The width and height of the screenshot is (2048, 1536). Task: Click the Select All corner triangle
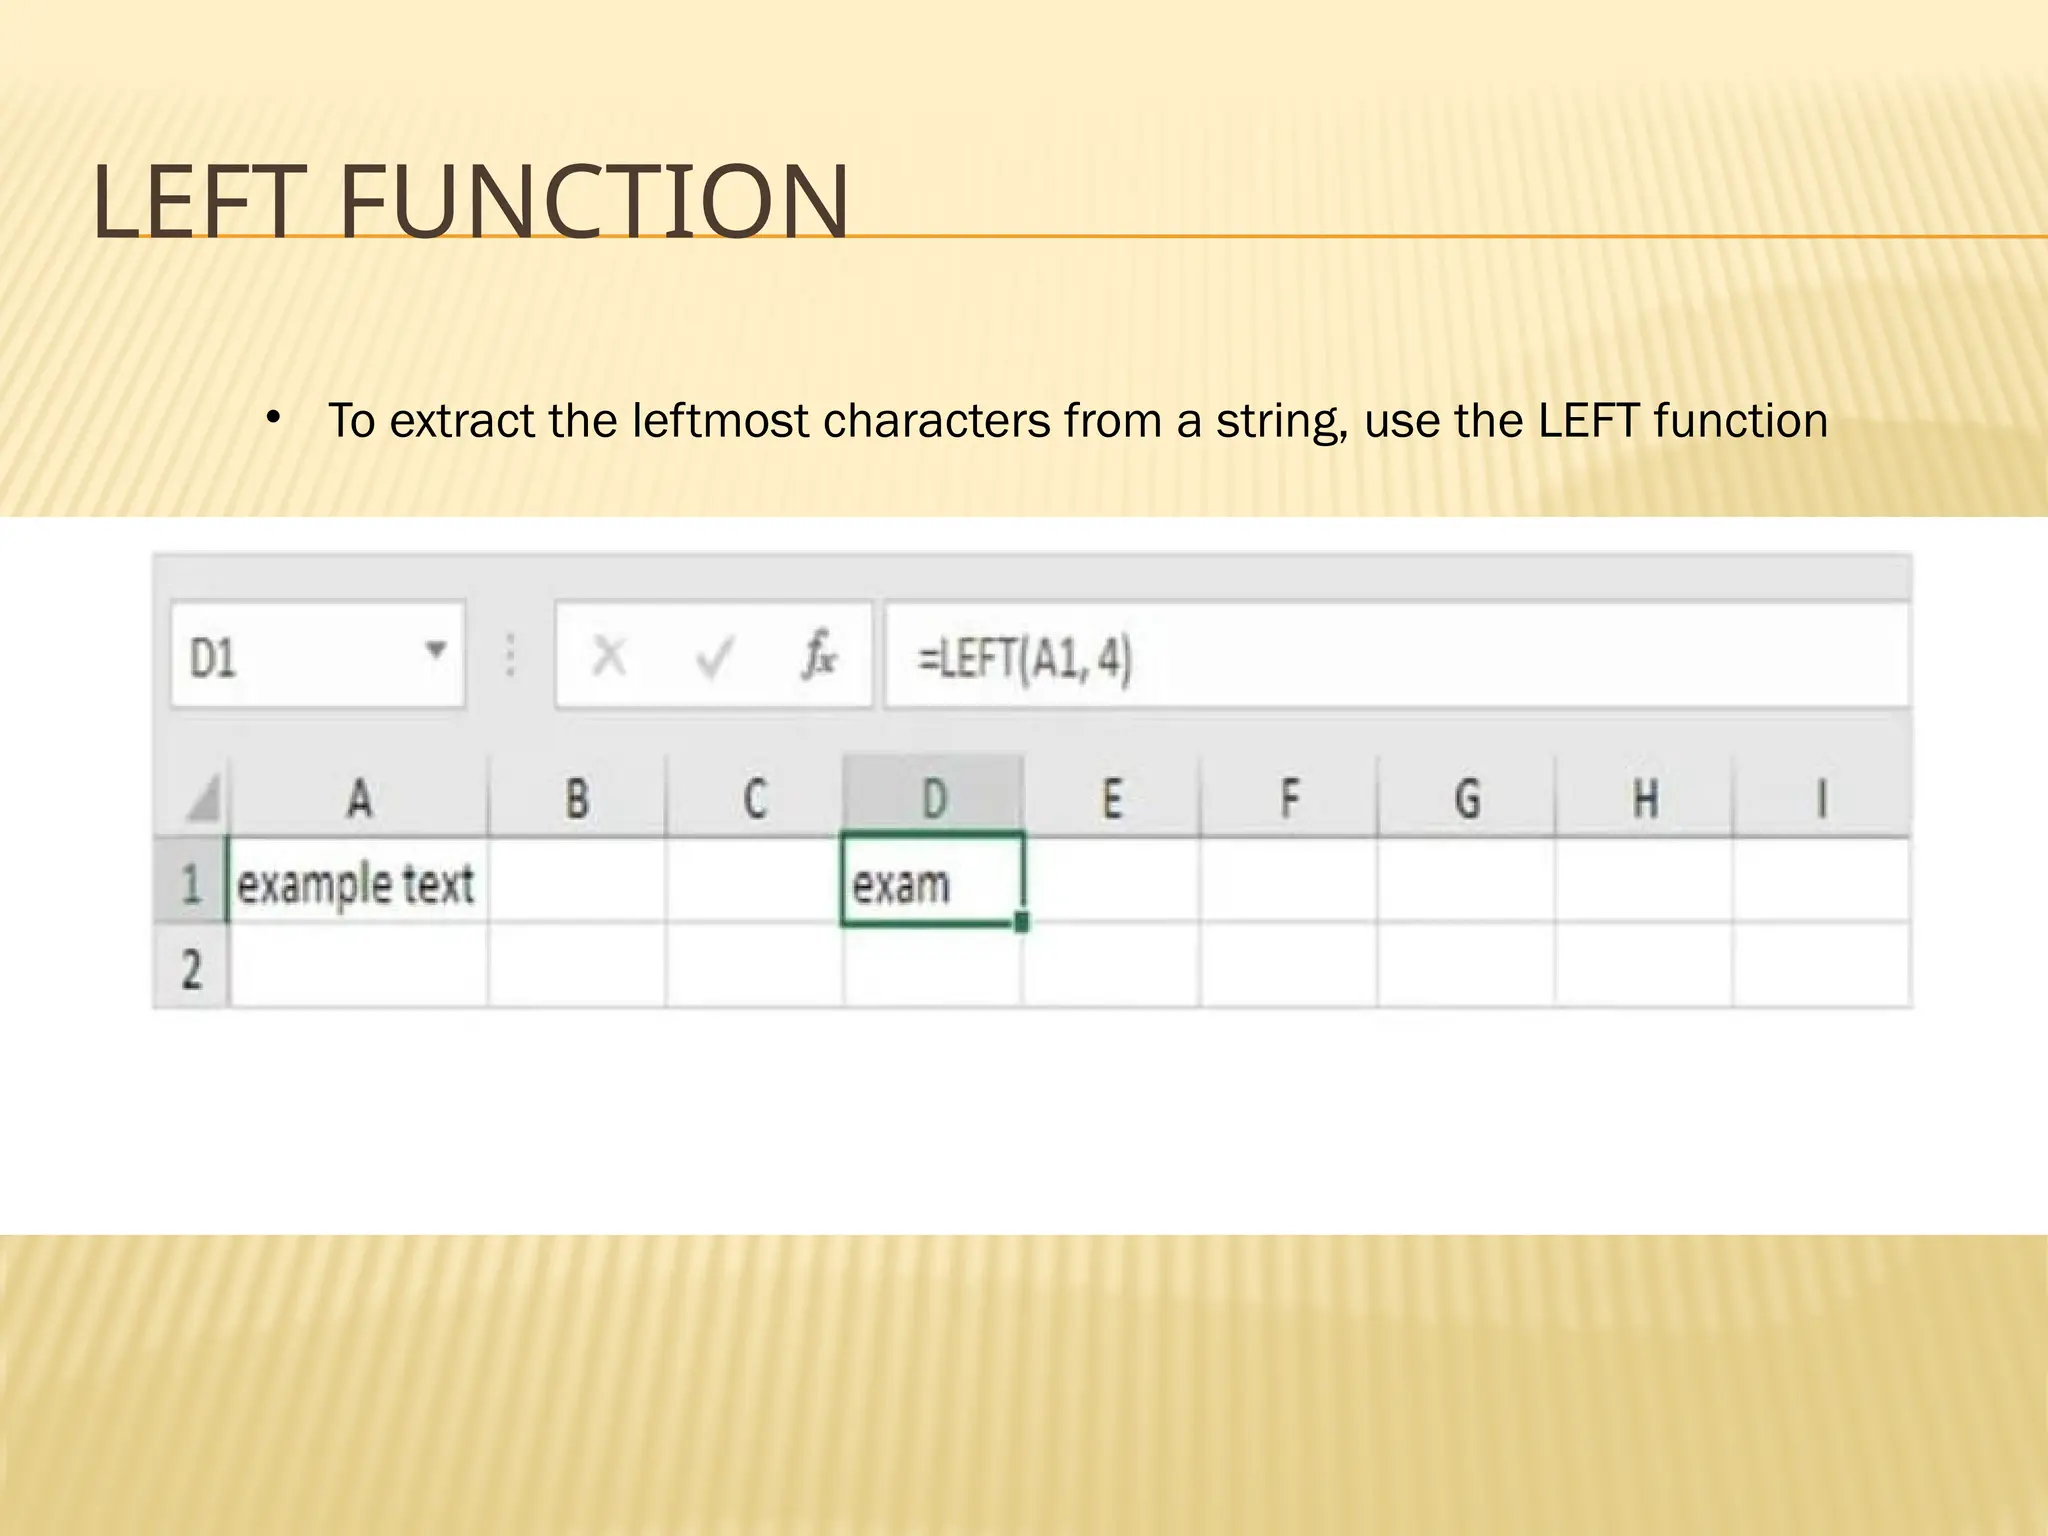(x=203, y=799)
